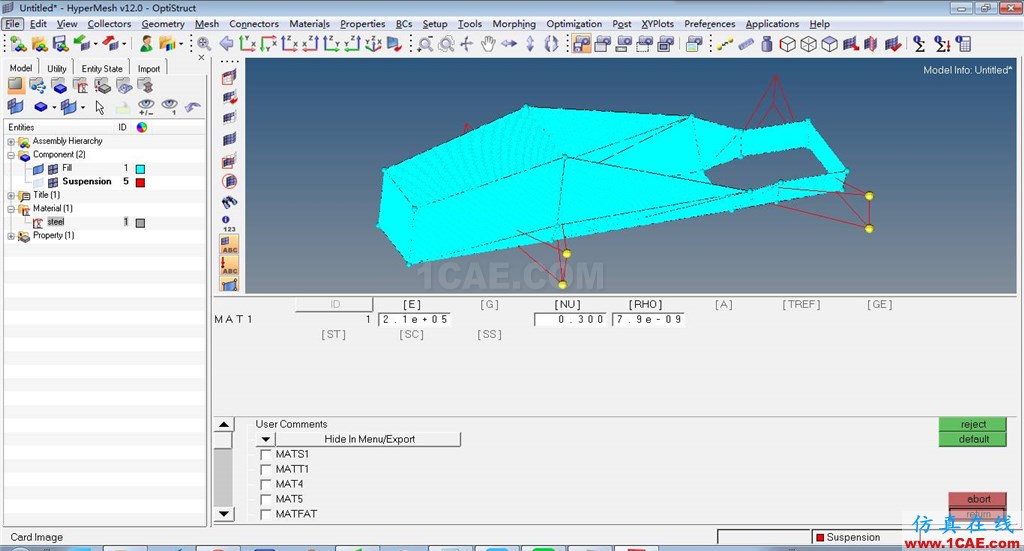Click the [E] value field 2.1e+05
The height and width of the screenshot is (551, 1024).
[414, 320]
